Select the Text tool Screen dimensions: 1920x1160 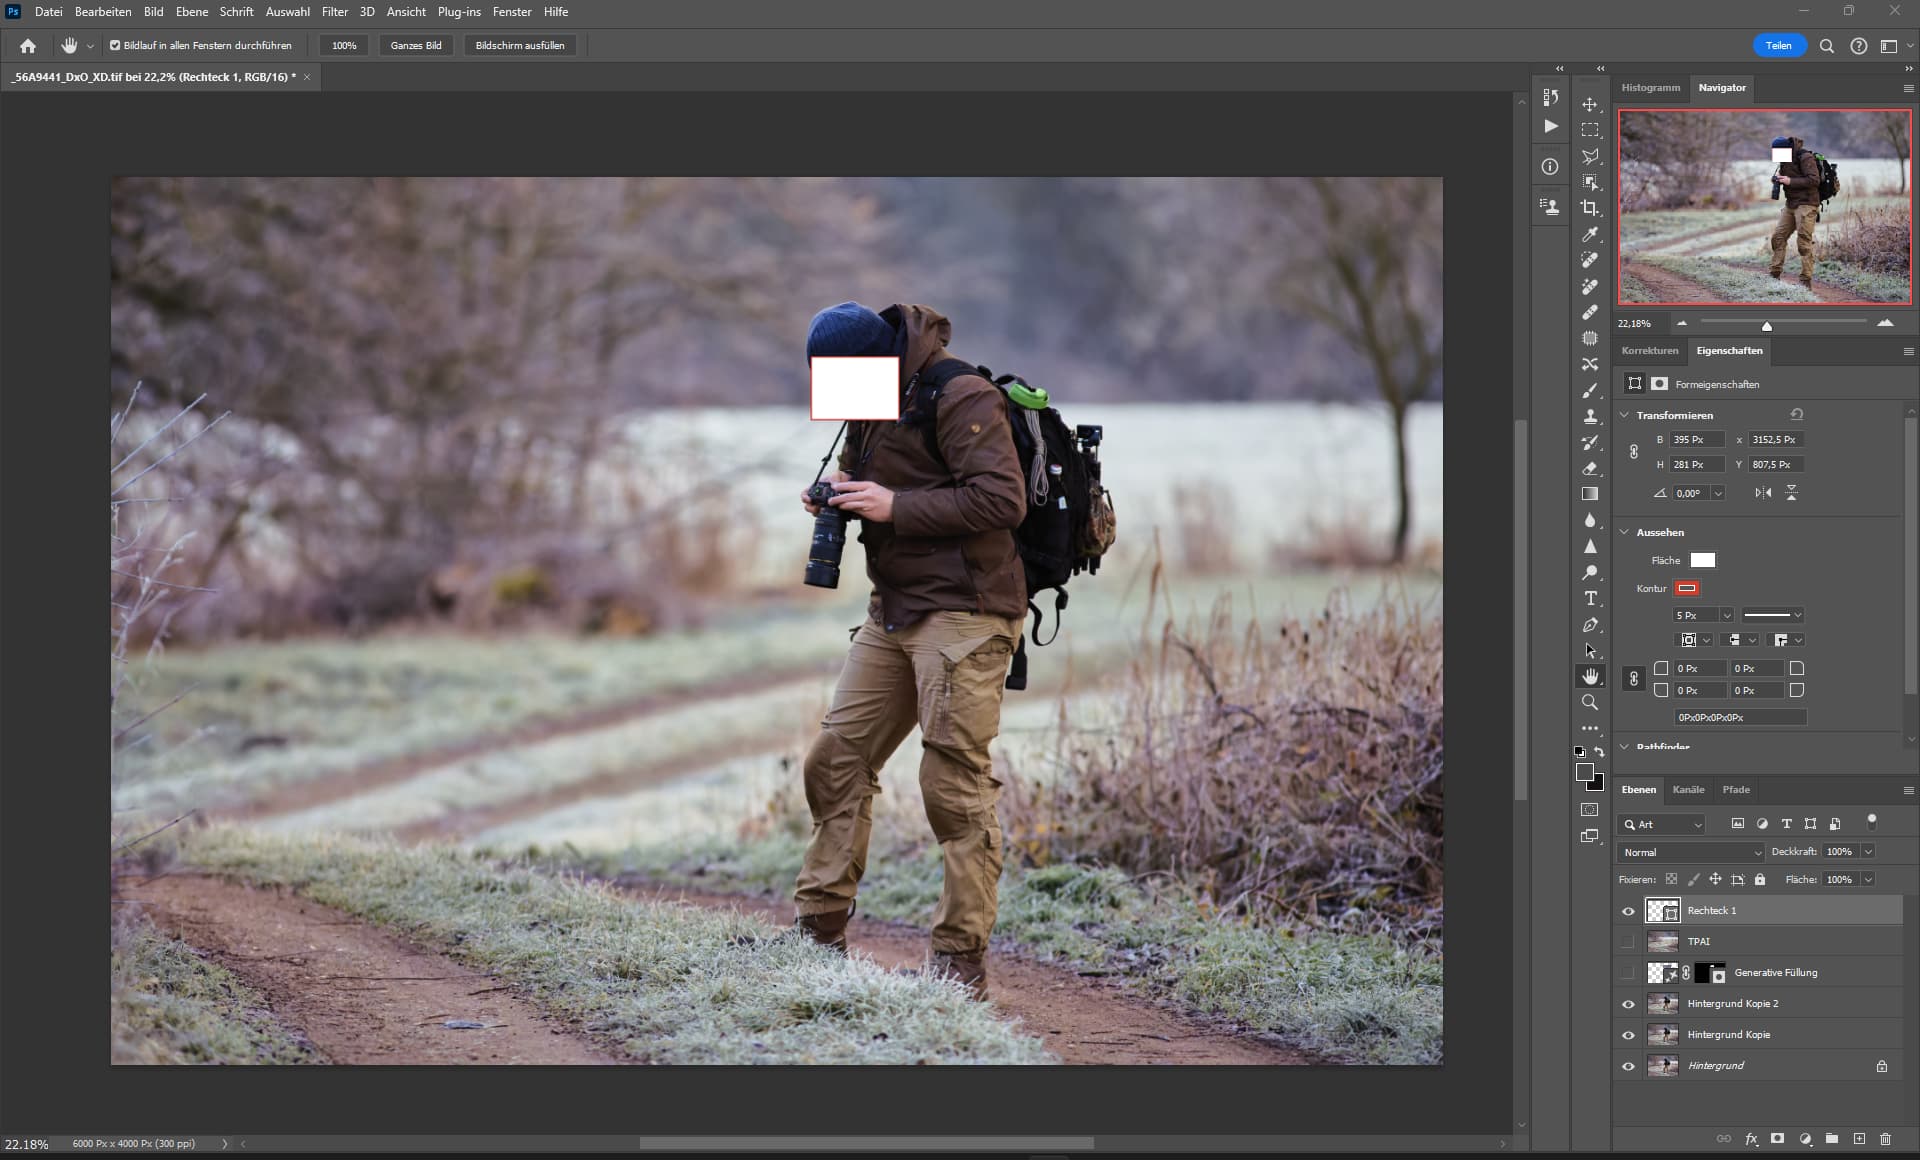pos(1590,598)
